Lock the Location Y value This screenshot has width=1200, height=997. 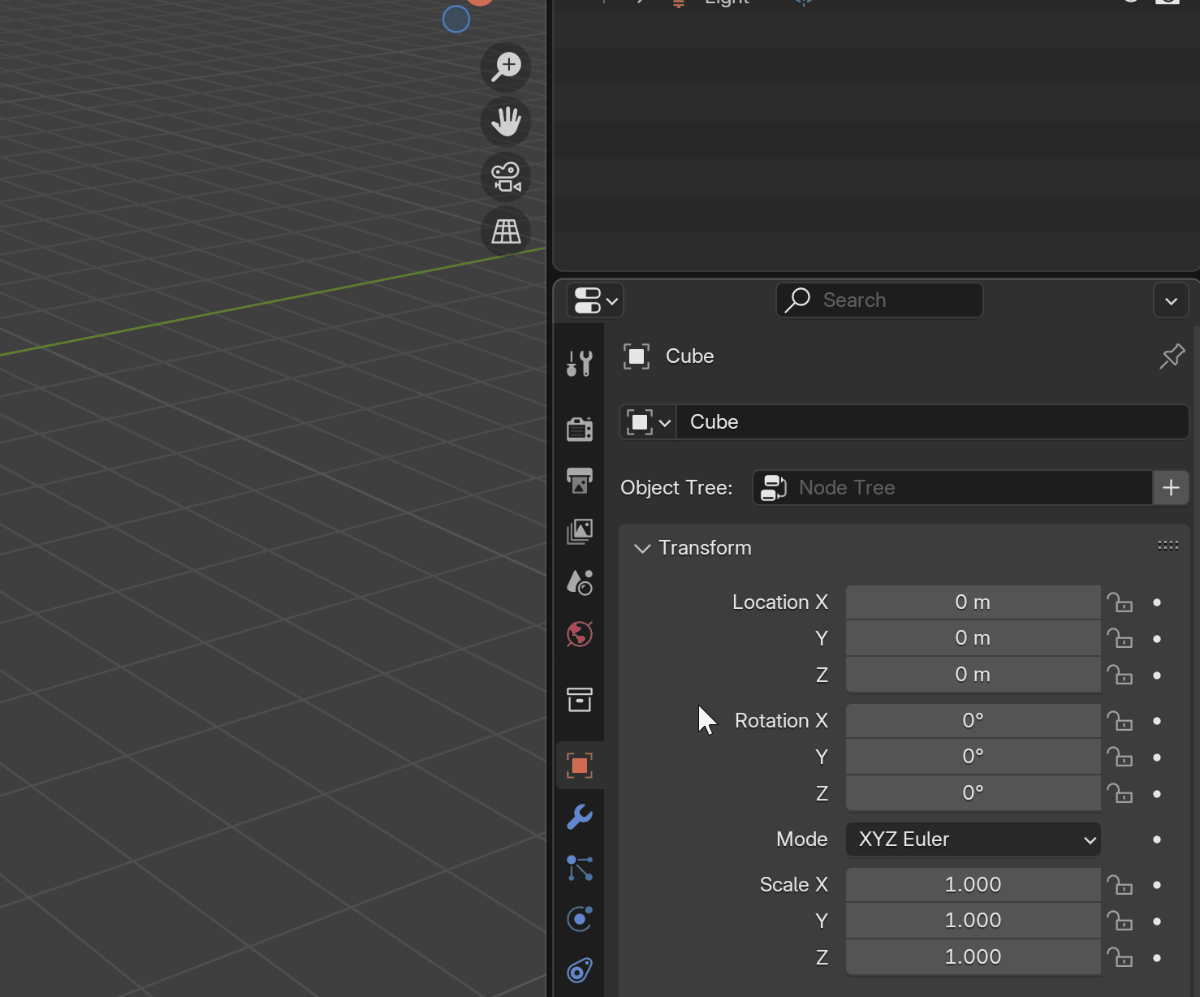pos(1119,639)
